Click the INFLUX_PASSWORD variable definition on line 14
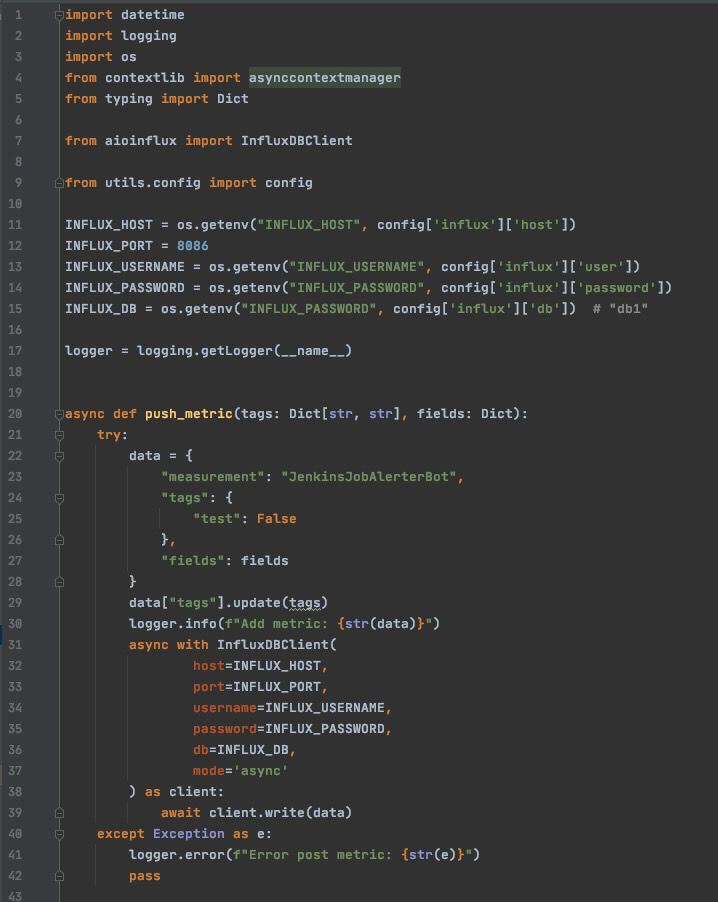 (x=125, y=288)
